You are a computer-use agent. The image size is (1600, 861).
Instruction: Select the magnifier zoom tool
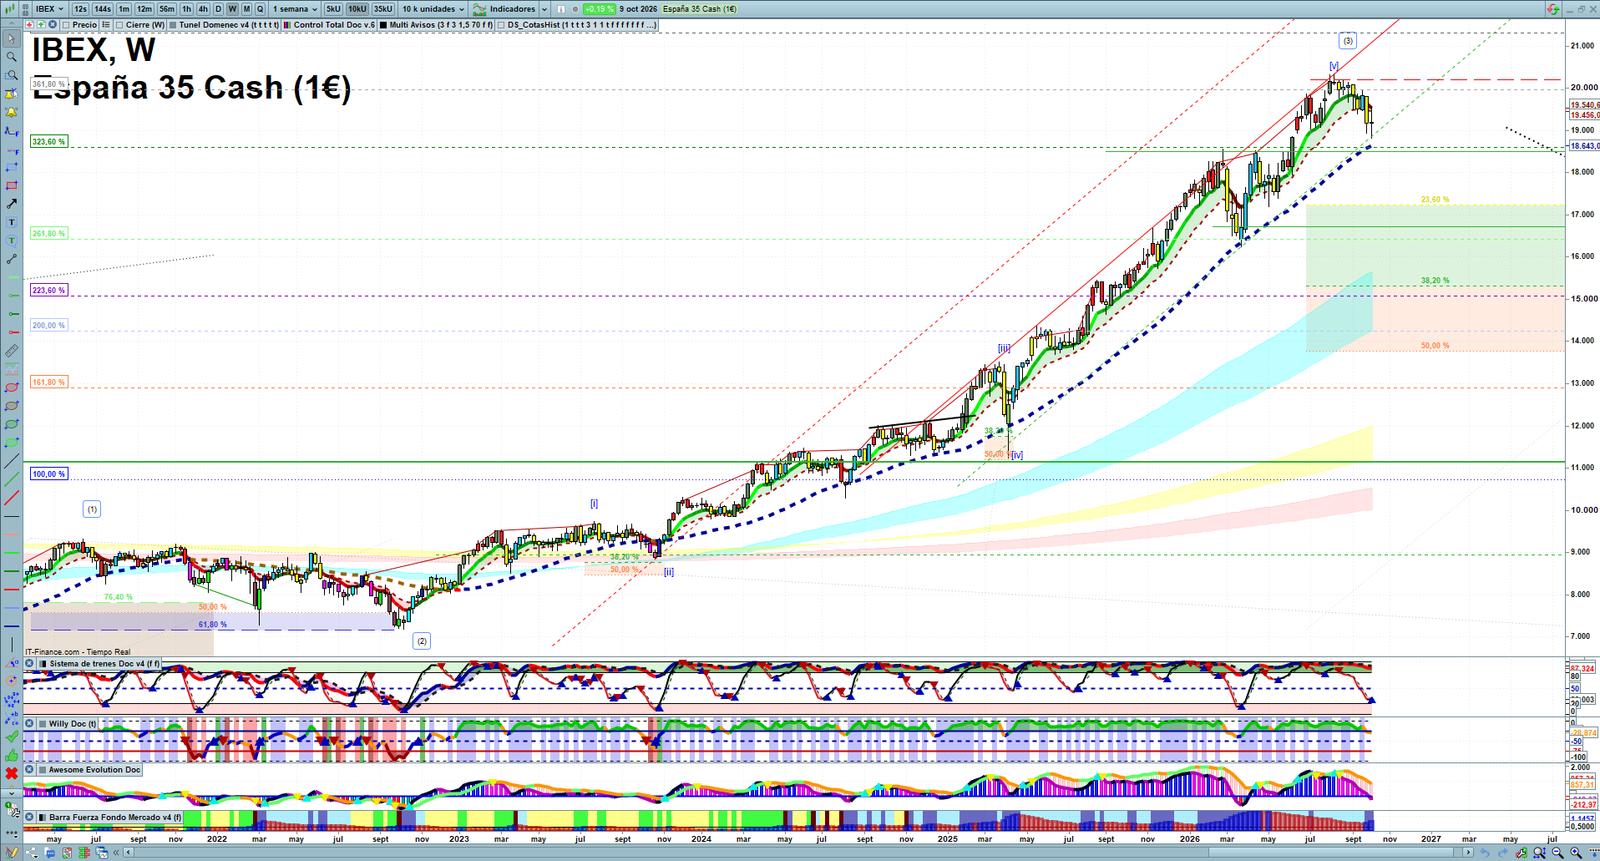(x=11, y=57)
